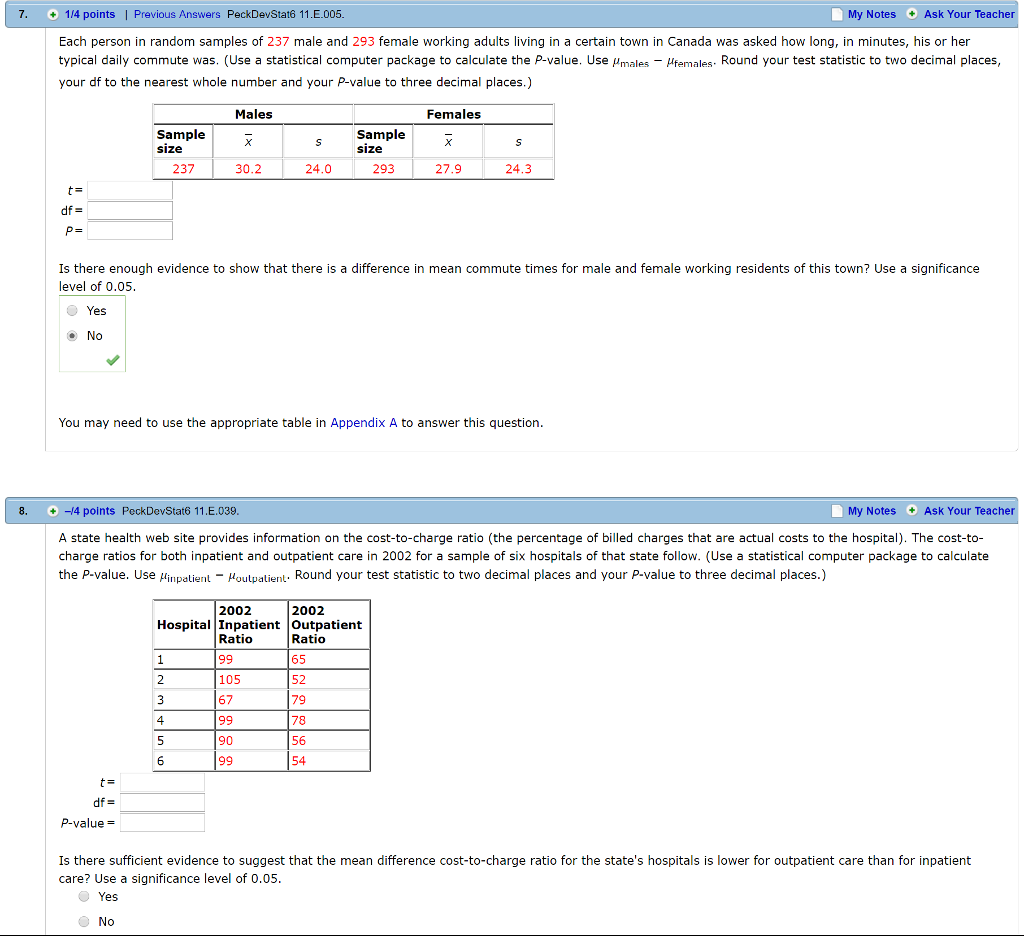
Task: Click 2002 Outpatient Ratio column header
Action: 327,625
